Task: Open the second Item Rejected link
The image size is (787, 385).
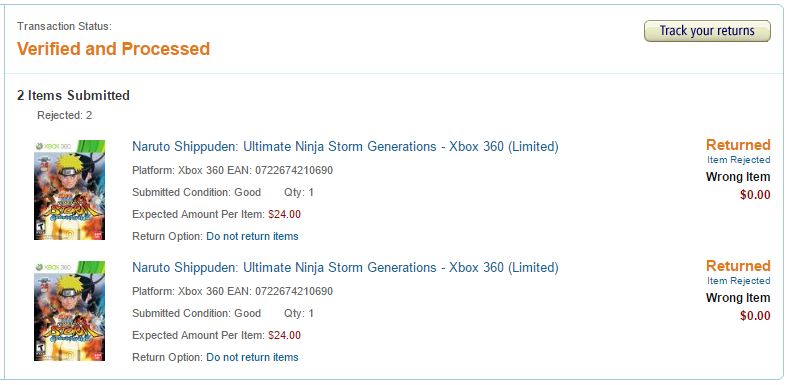Action: tap(738, 281)
